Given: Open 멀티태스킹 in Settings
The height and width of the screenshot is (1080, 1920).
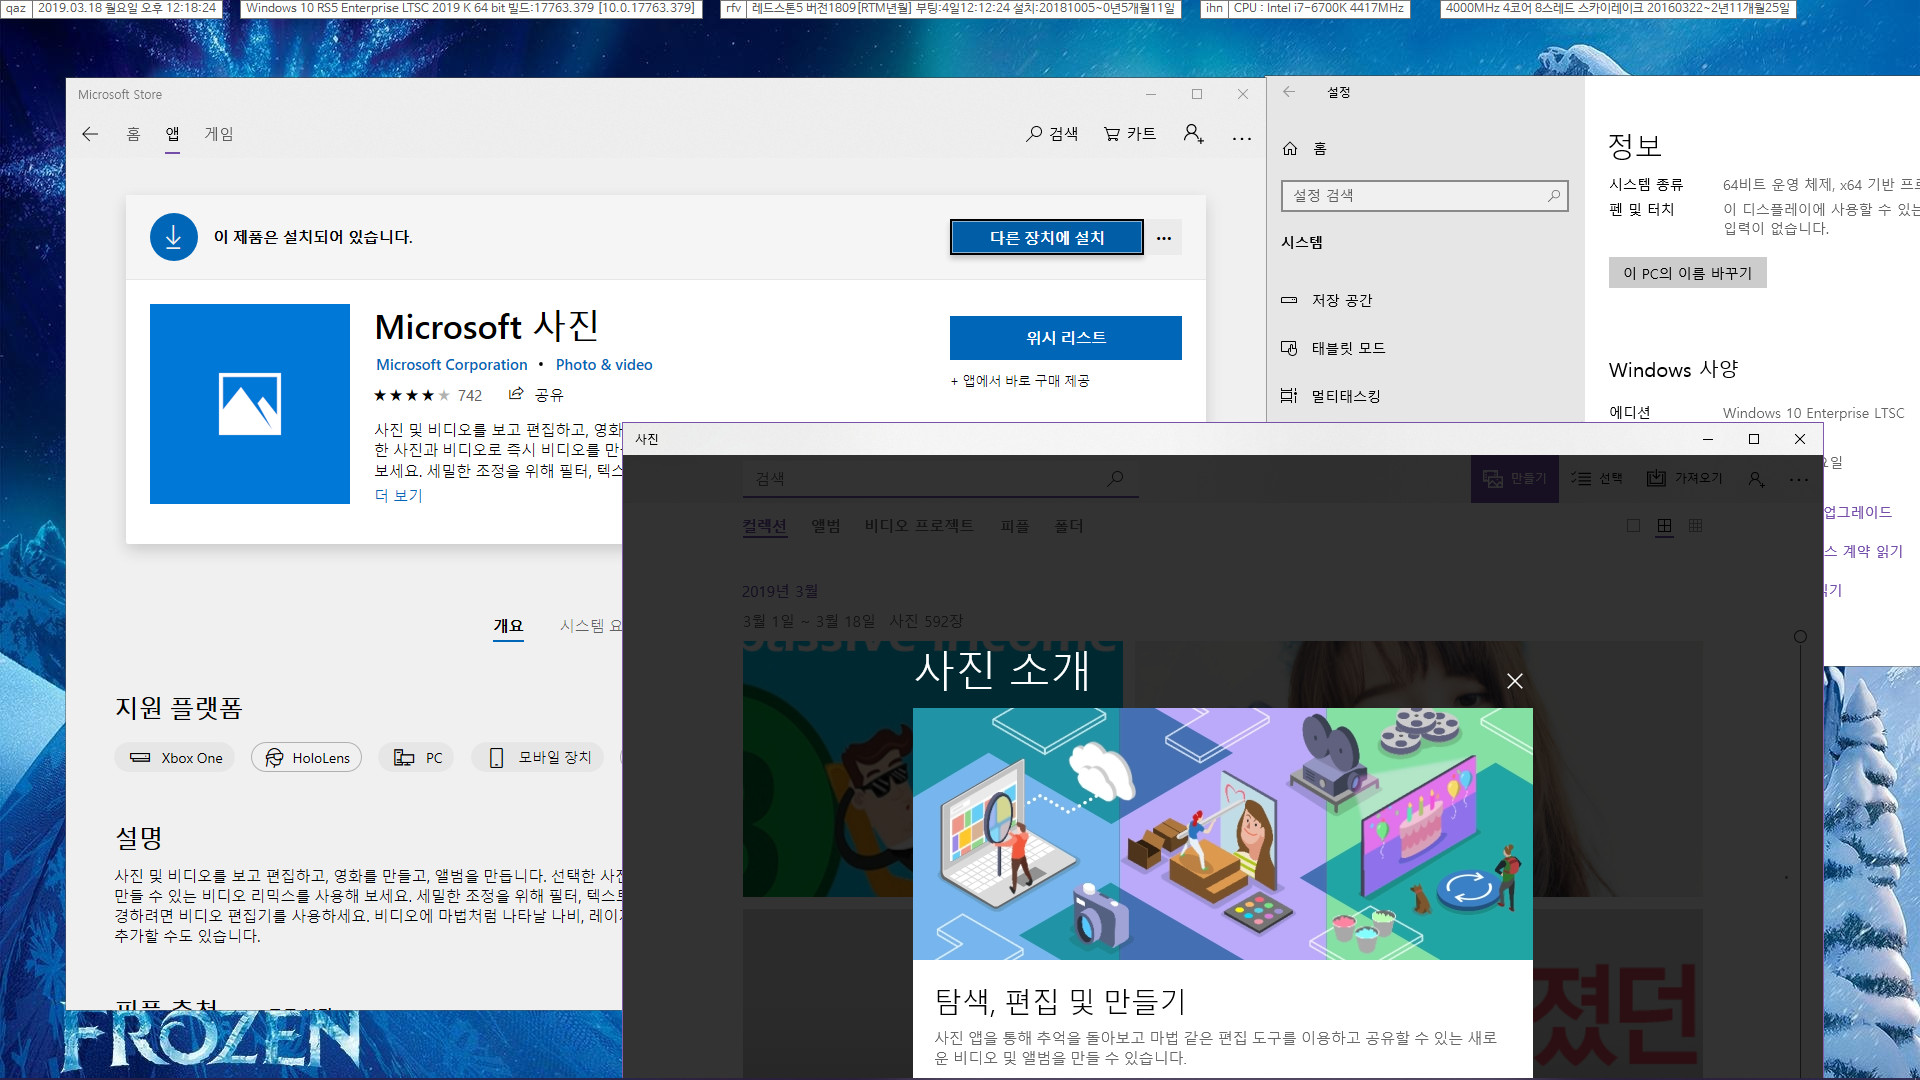Looking at the screenshot, I should [x=1331, y=396].
